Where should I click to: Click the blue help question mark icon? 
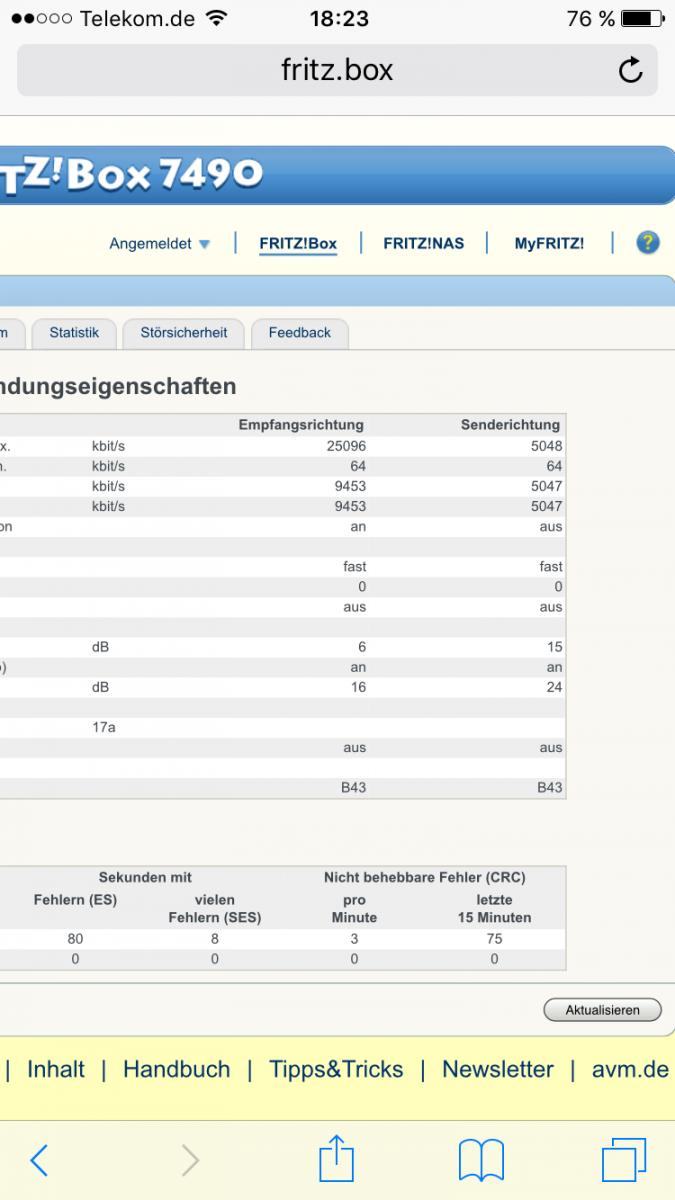[x=648, y=242]
